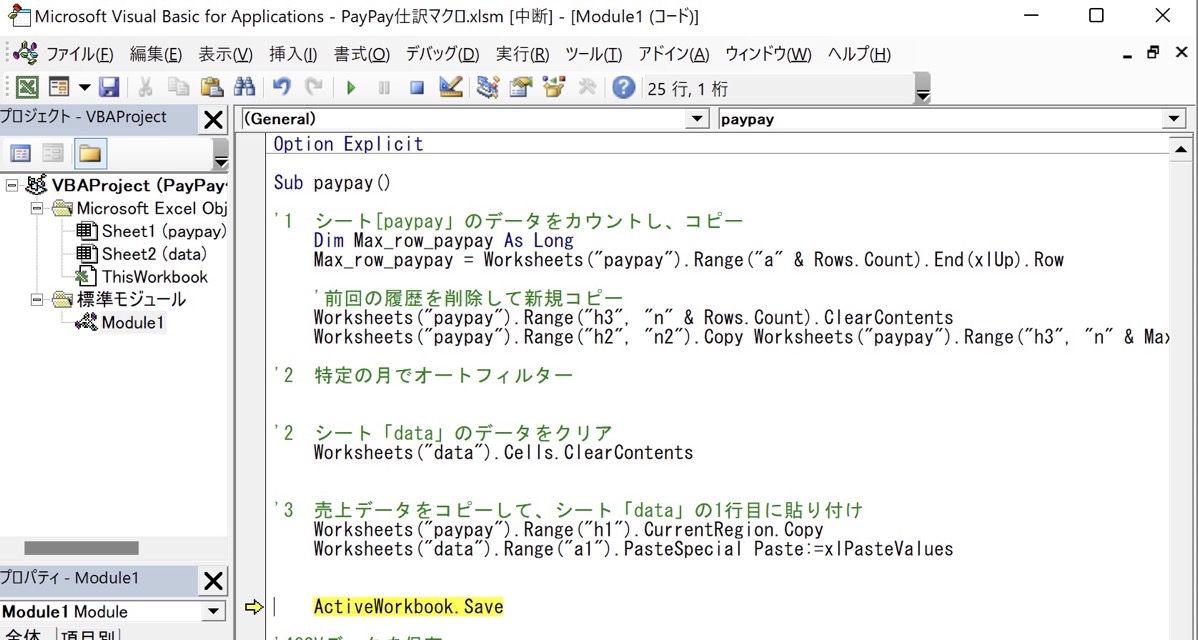Click the project tree horizontal scrollbar thumb
The height and width of the screenshot is (640, 1198).
81,548
